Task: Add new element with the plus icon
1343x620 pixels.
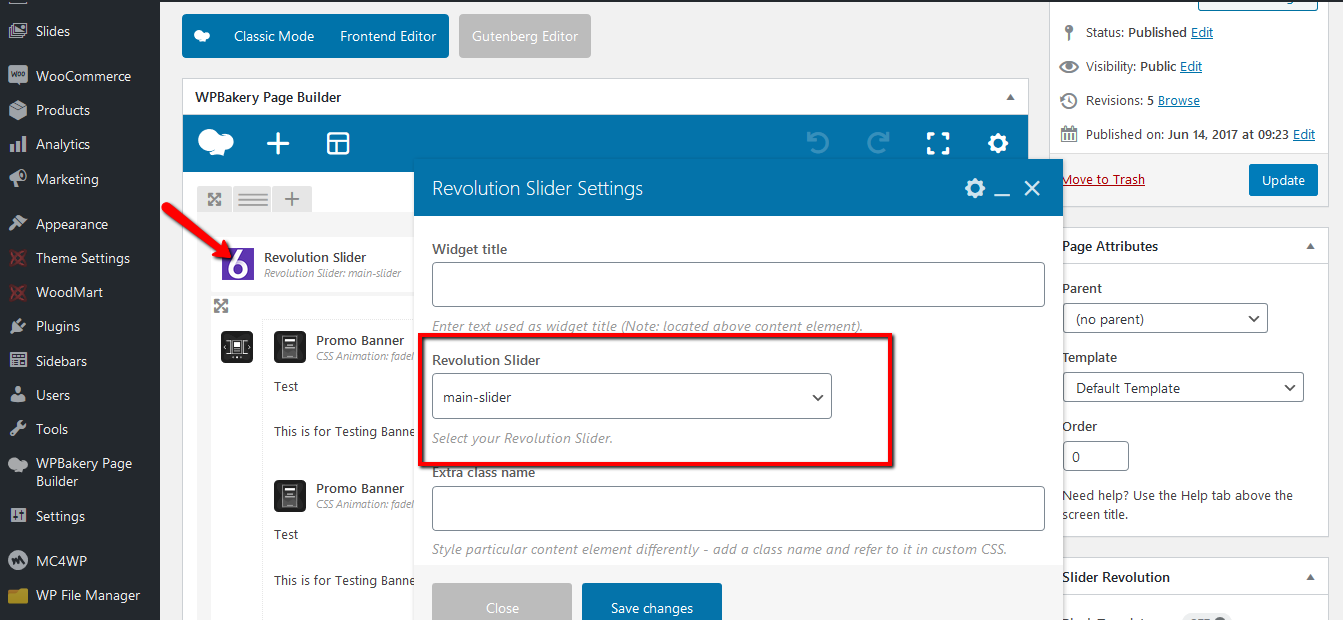Action: point(278,143)
